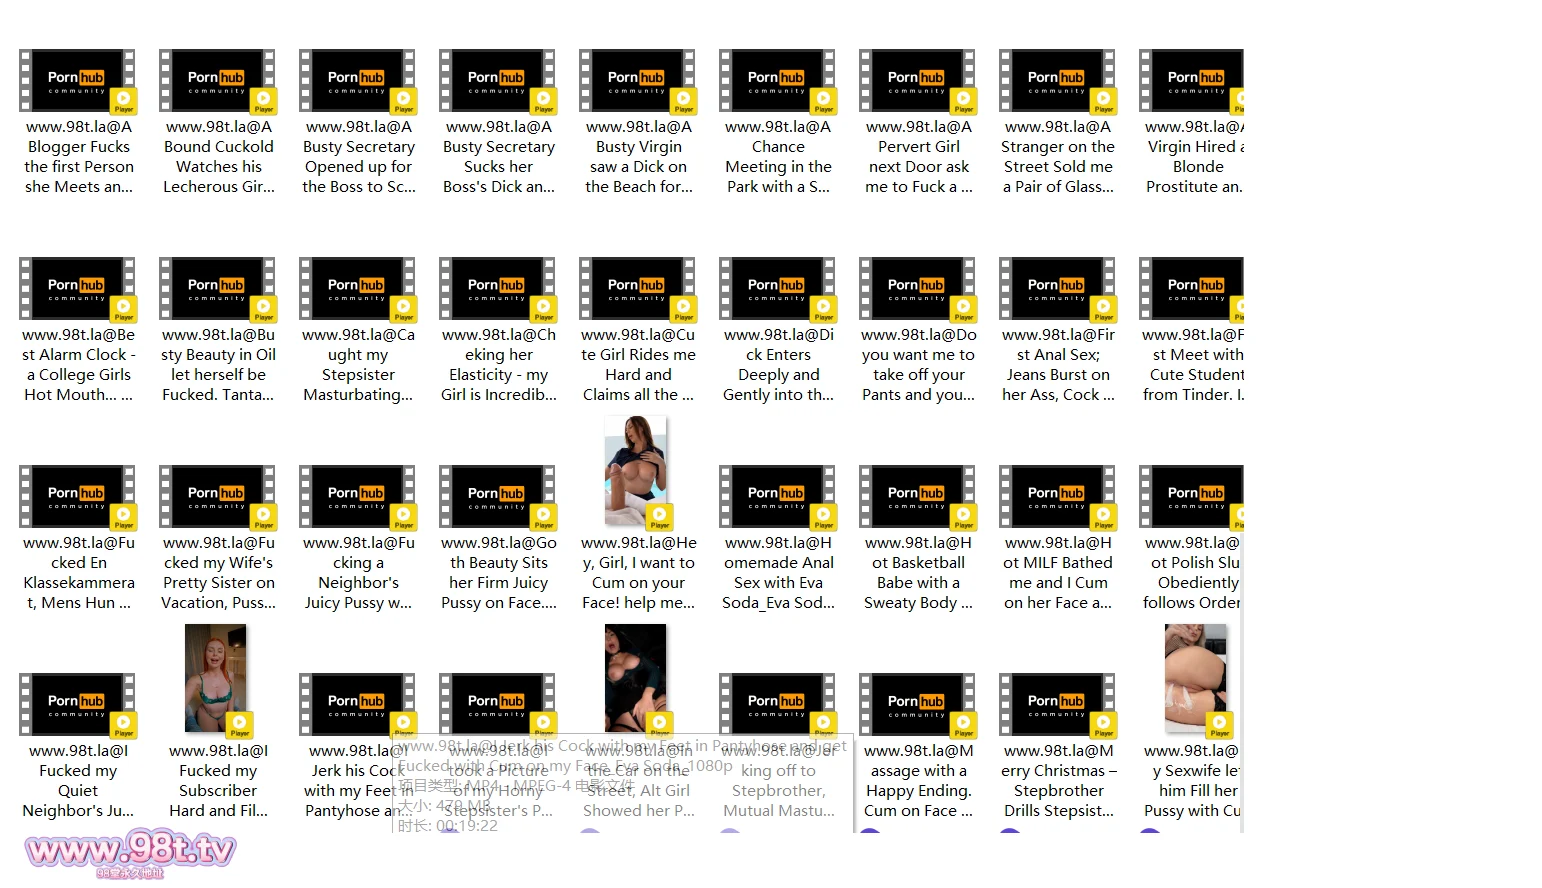This screenshot has height=888, width=1542.
Task: Click the icon of the "Busty Virgin" beach file
Action: pyautogui.click(x=638, y=80)
